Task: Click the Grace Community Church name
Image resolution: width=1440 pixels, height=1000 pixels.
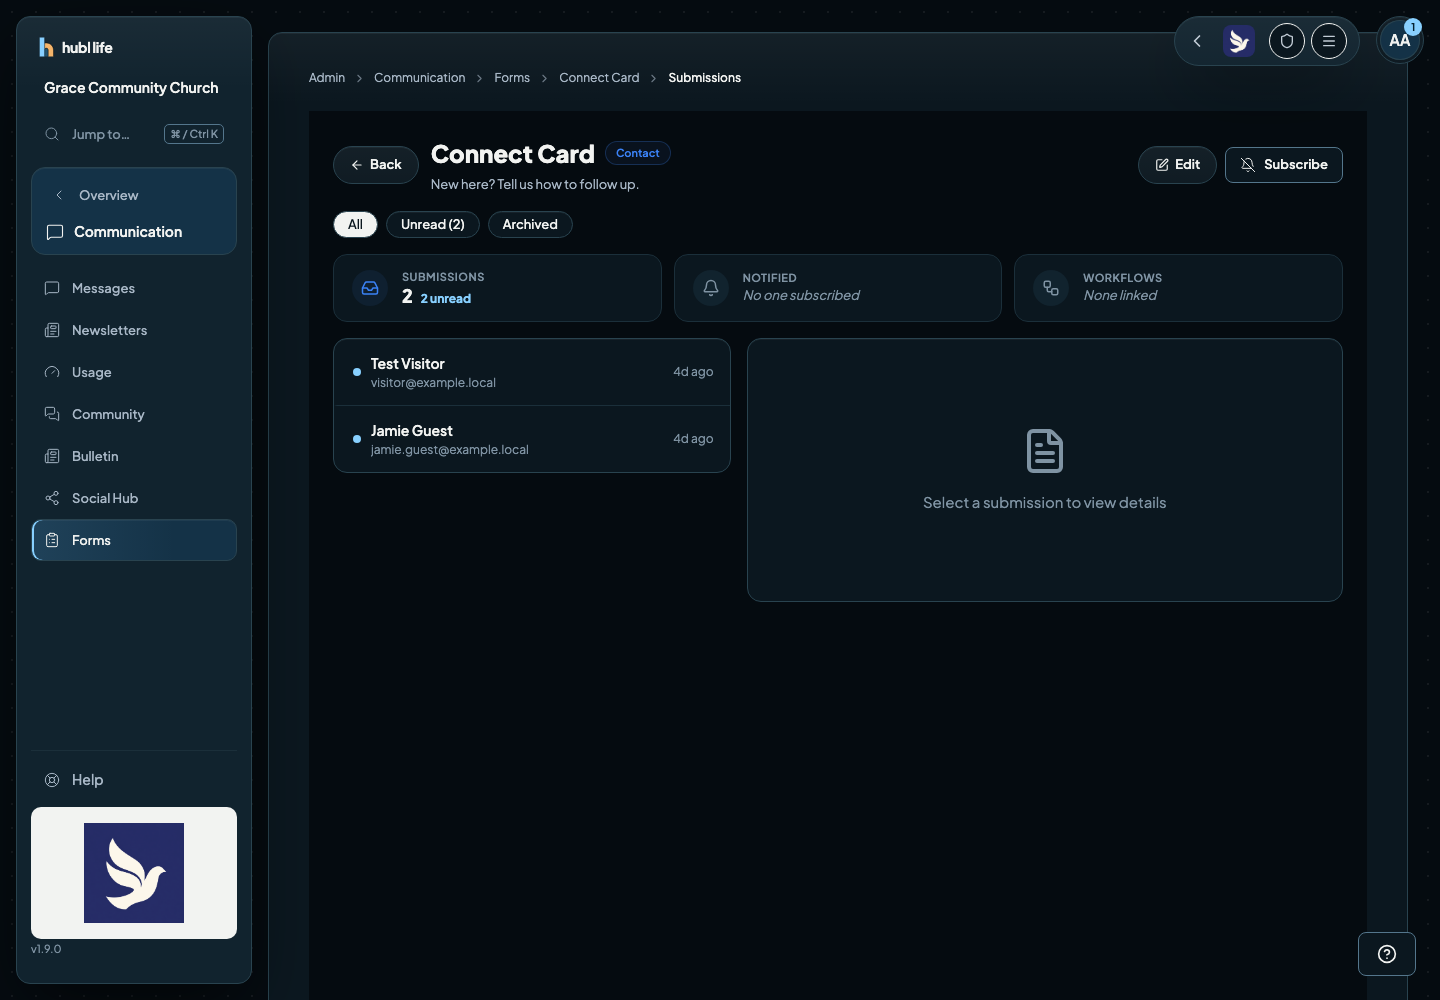Action: pos(131,88)
